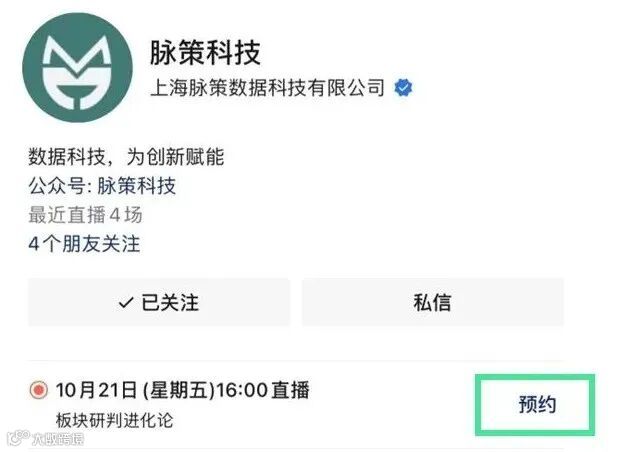Viewport: 628px width, 452px height.
Task: Tap the blue verified badge icon
Action: point(403,88)
